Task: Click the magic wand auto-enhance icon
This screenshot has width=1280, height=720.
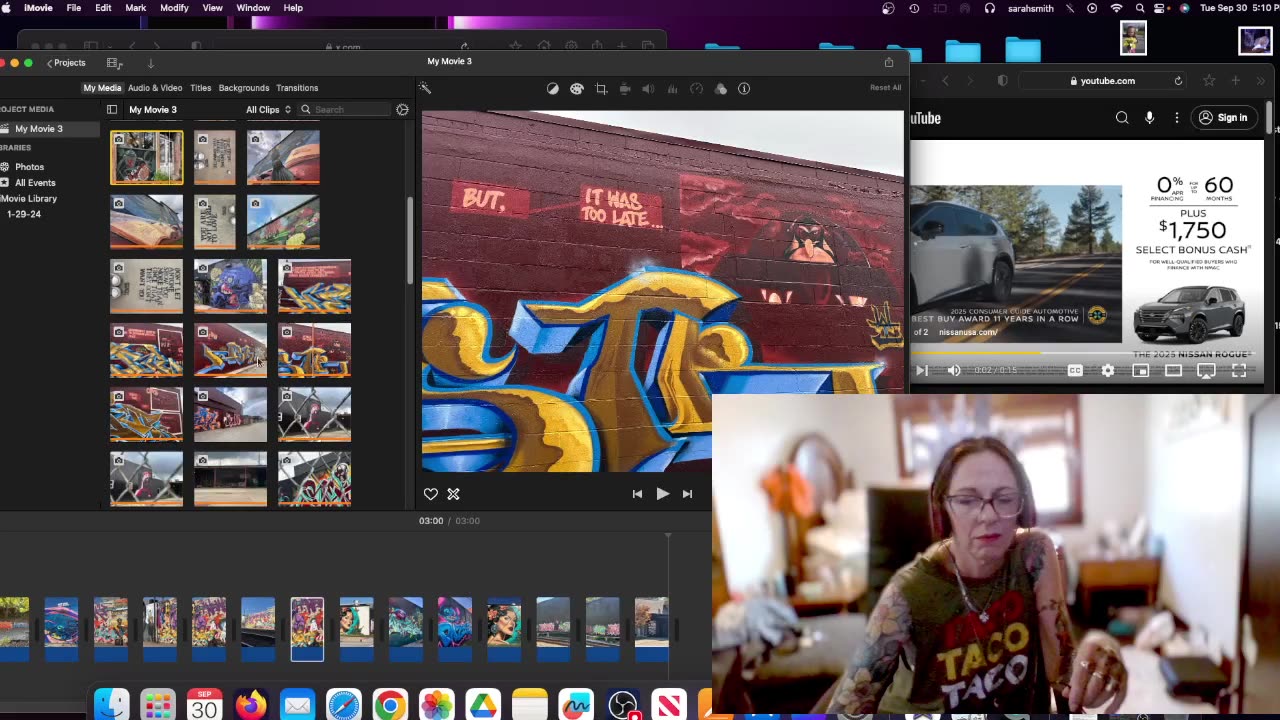Action: click(425, 88)
